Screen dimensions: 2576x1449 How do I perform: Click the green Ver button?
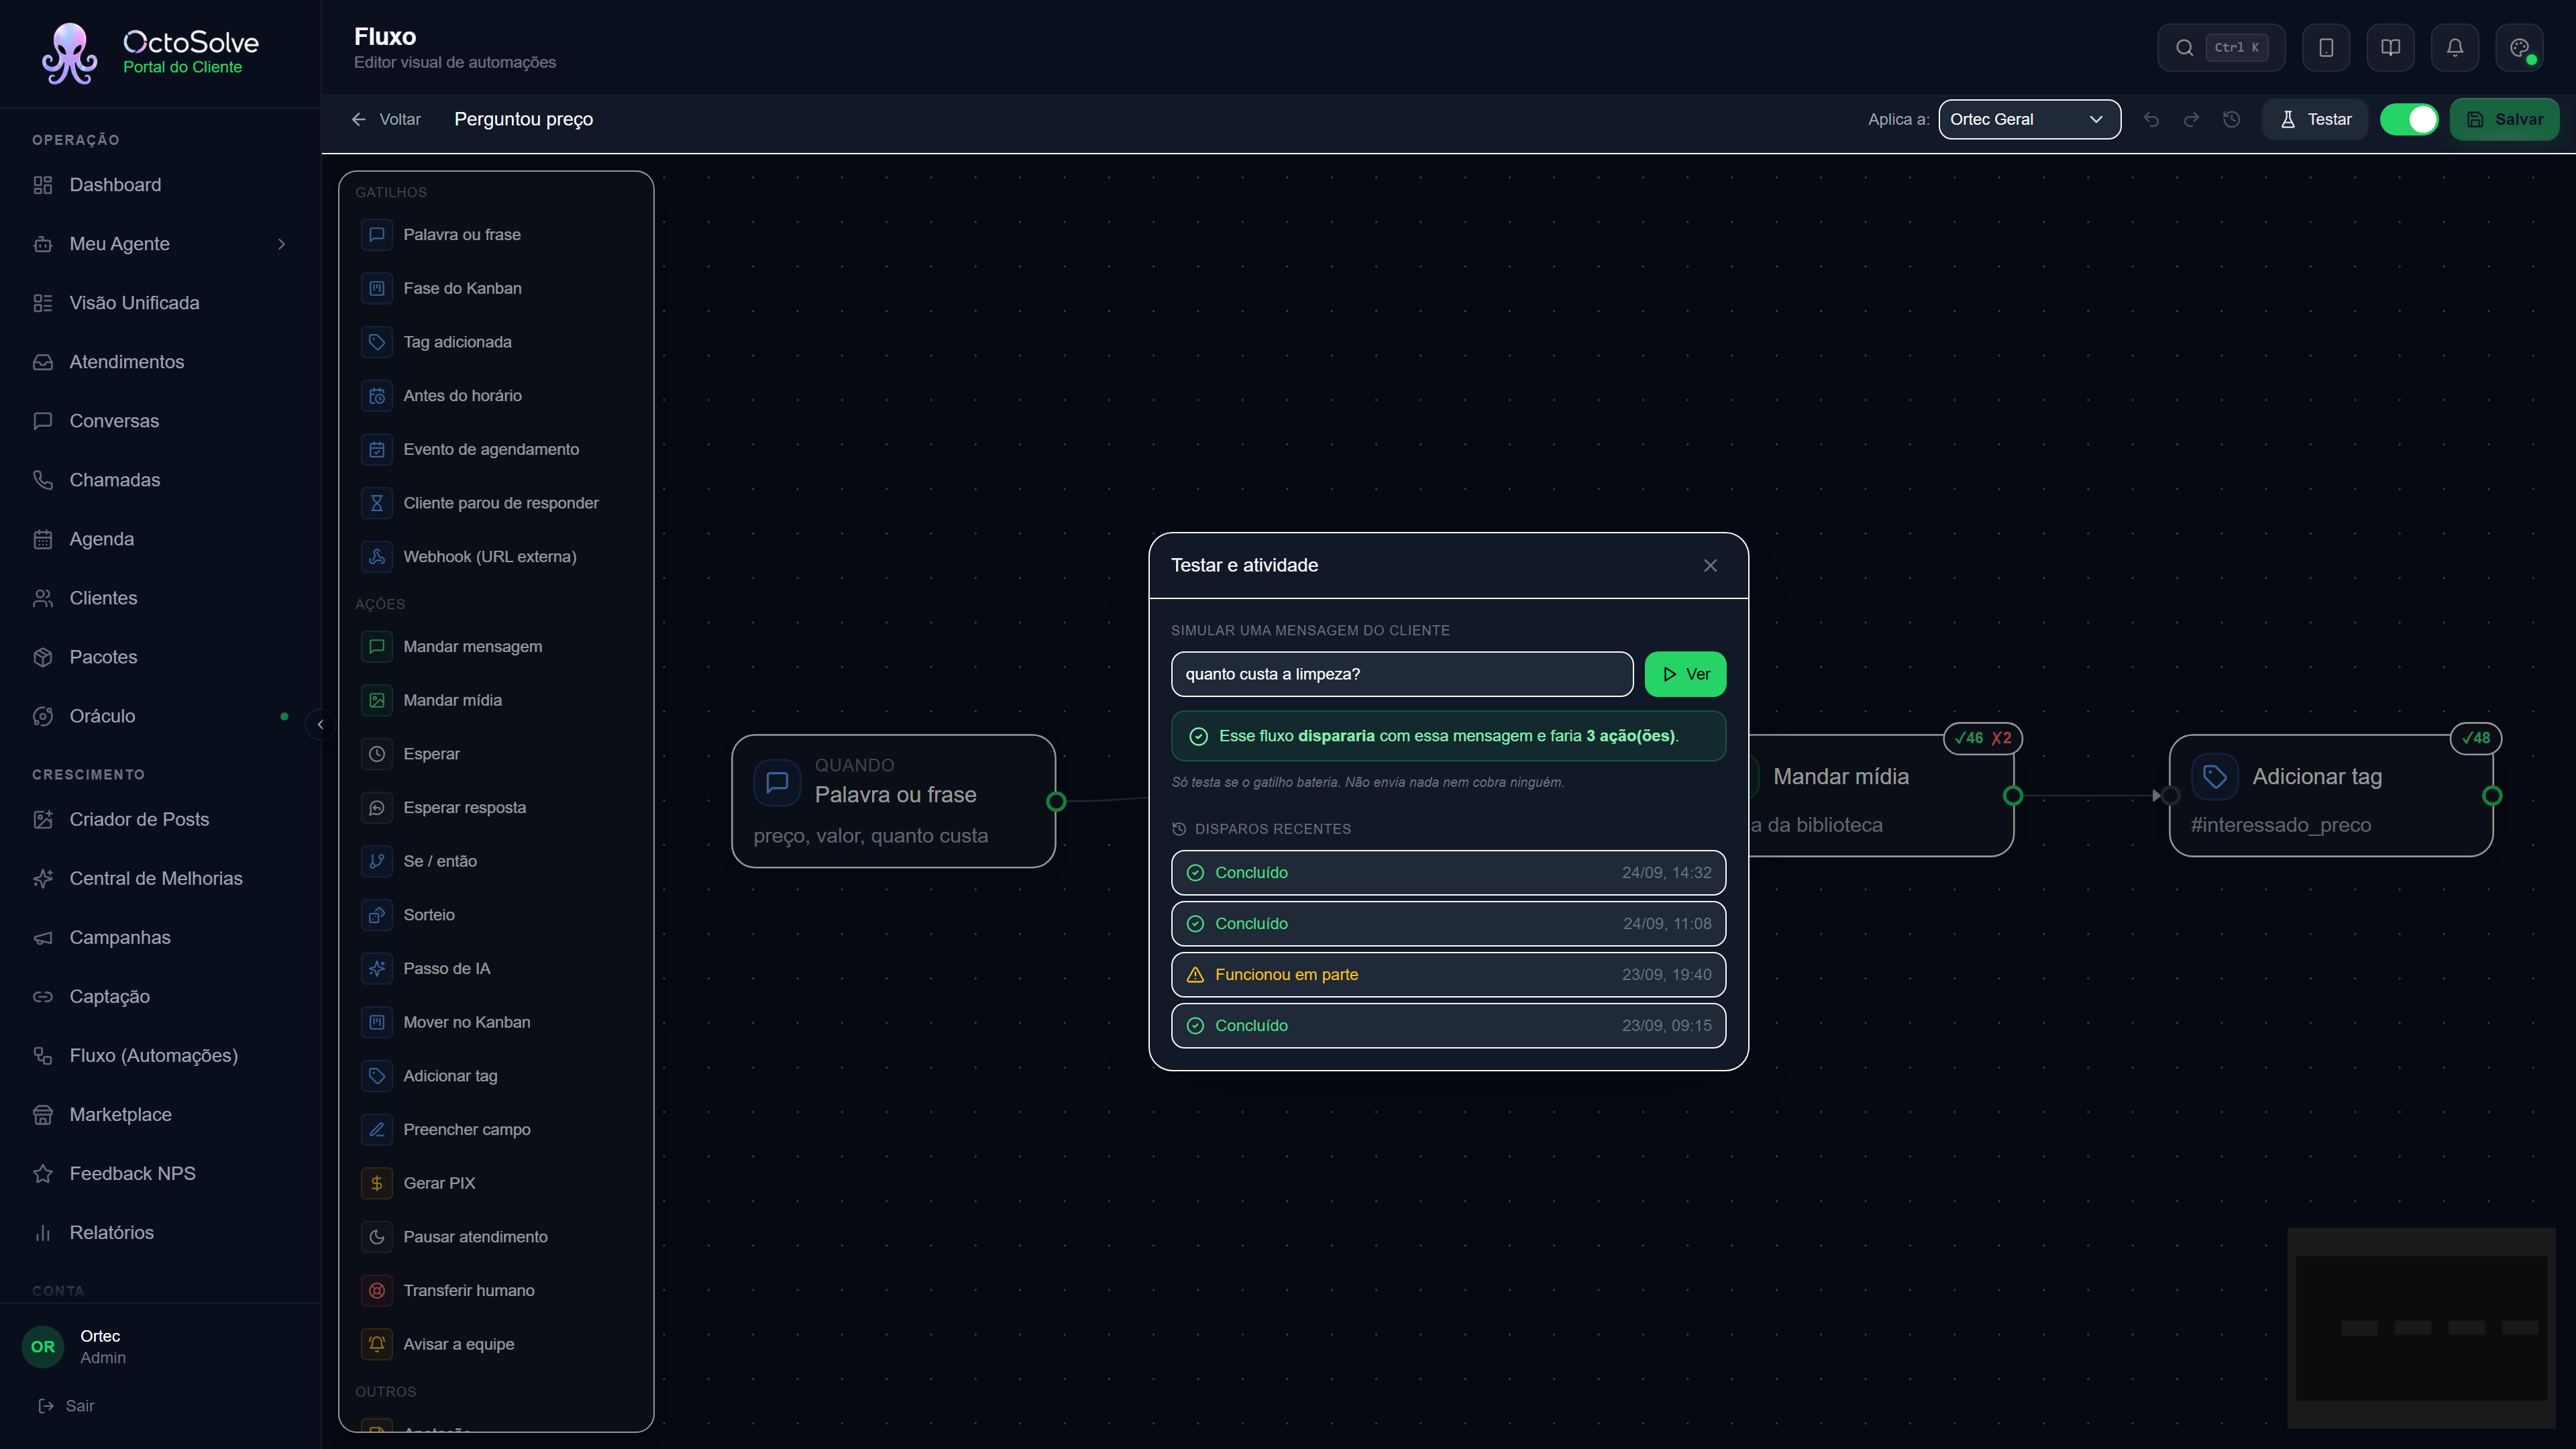point(1685,674)
